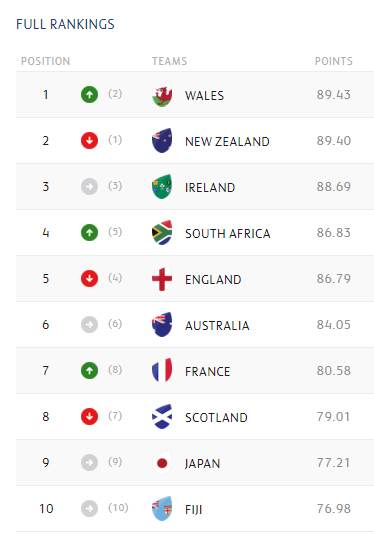Click the Wales dragon flag icon
The width and height of the screenshot is (374, 534).
[x=162, y=95]
